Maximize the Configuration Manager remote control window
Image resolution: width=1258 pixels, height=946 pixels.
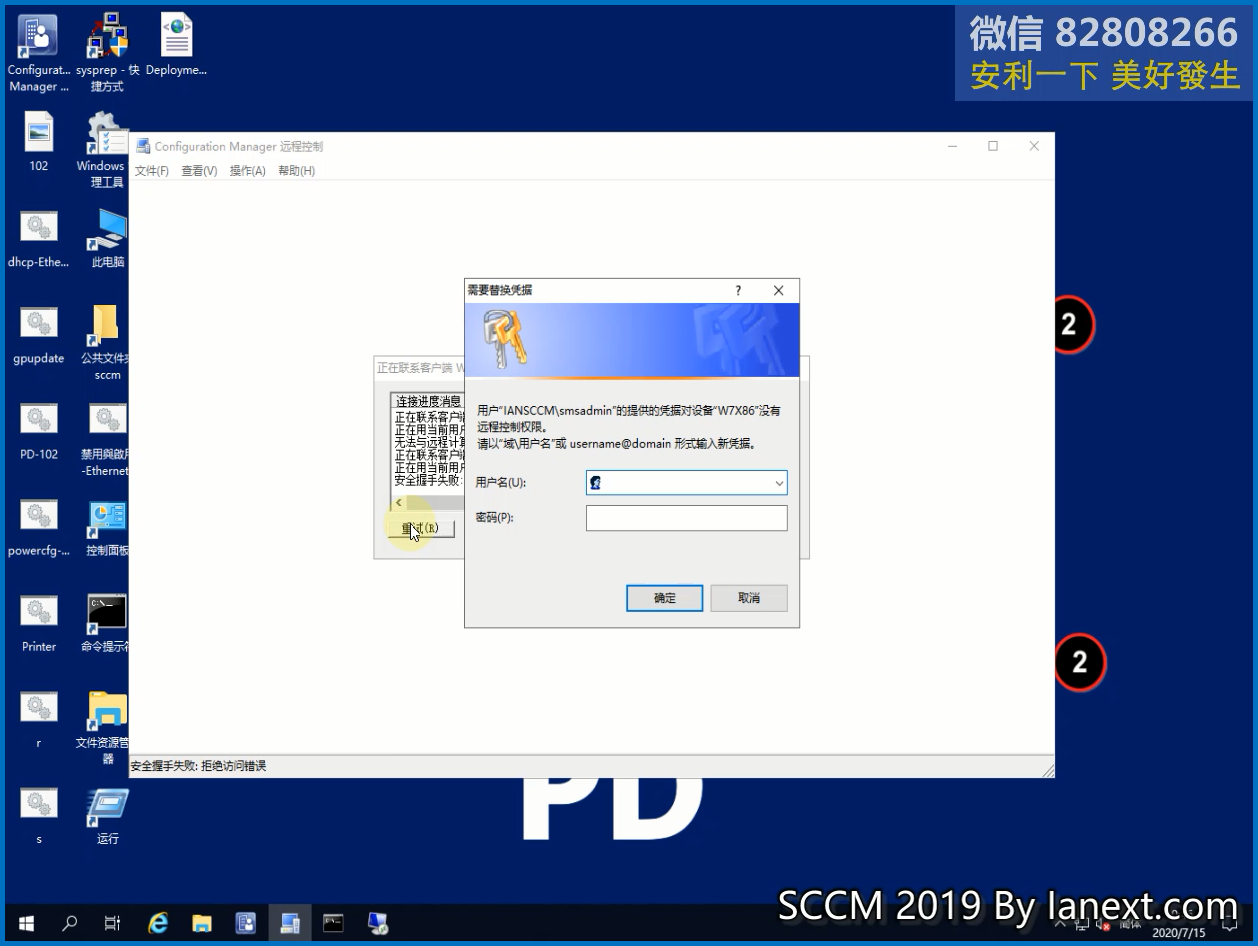coord(993,146)
